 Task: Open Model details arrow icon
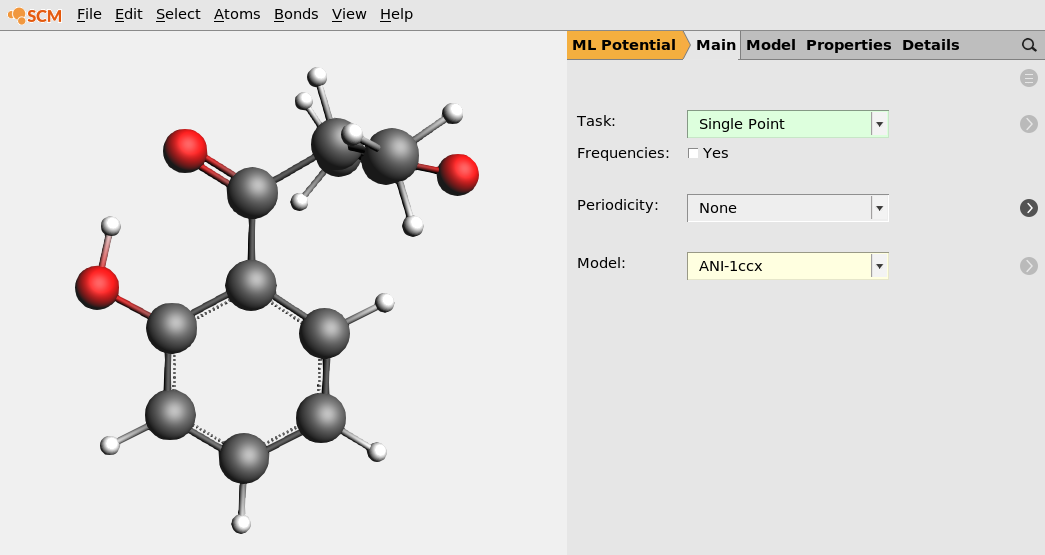click(1028, 266)
